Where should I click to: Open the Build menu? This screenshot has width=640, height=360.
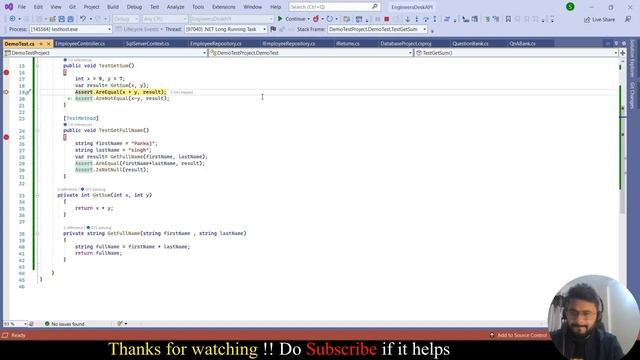click(x=113, y=7)
